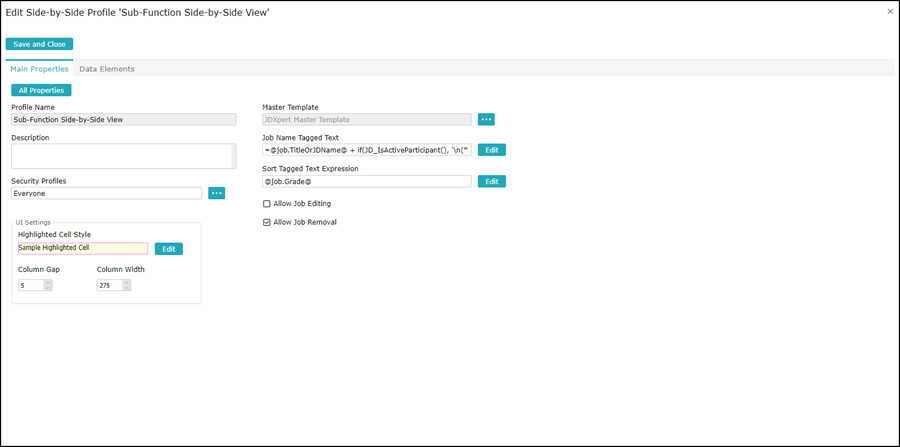The image size is (900, 447).
Task: Uncheck the Allow Job Removal checkbox
Action: tap(267, 222)
